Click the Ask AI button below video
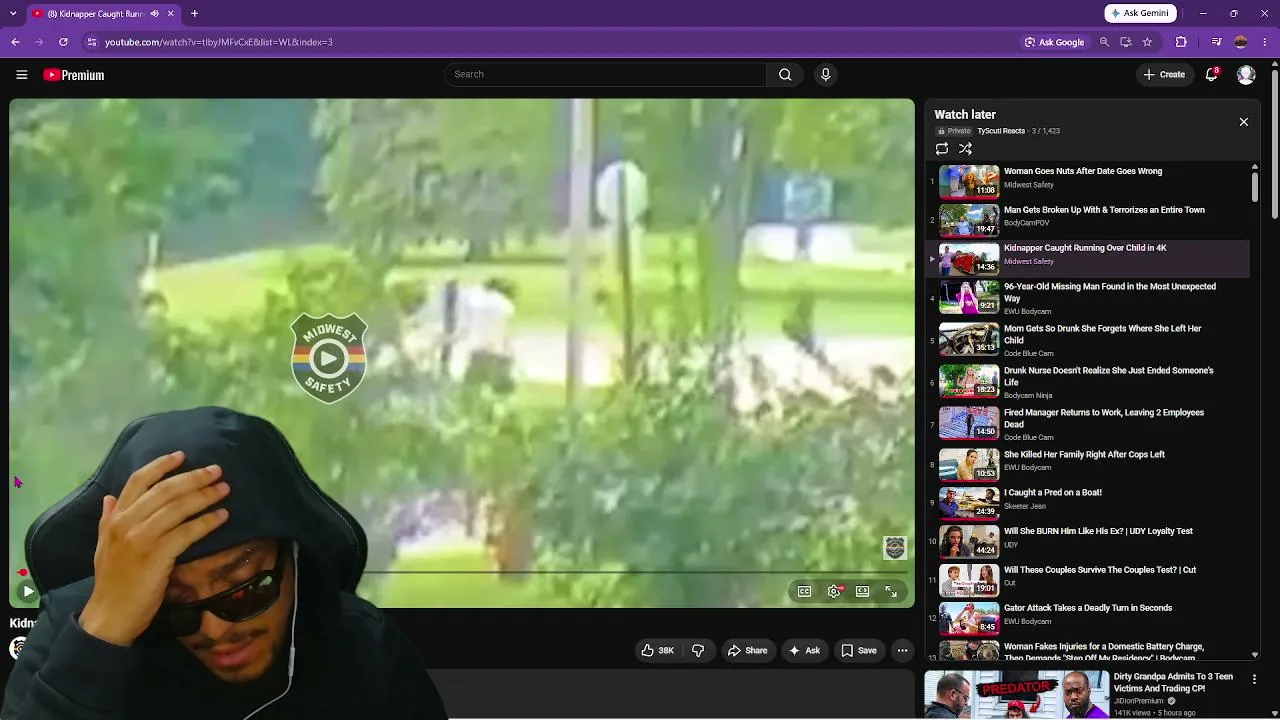 tap(804, 650)
